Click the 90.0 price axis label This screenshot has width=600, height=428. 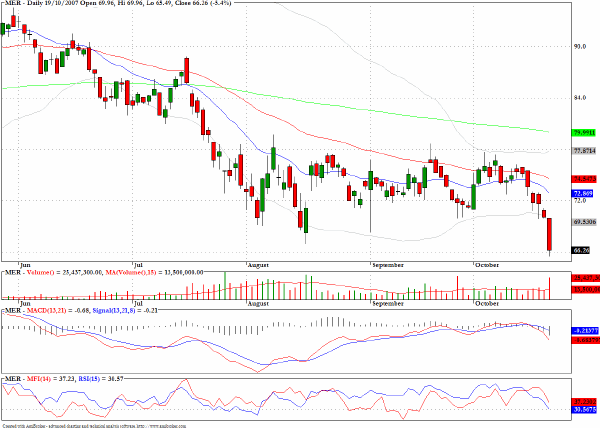580,46
